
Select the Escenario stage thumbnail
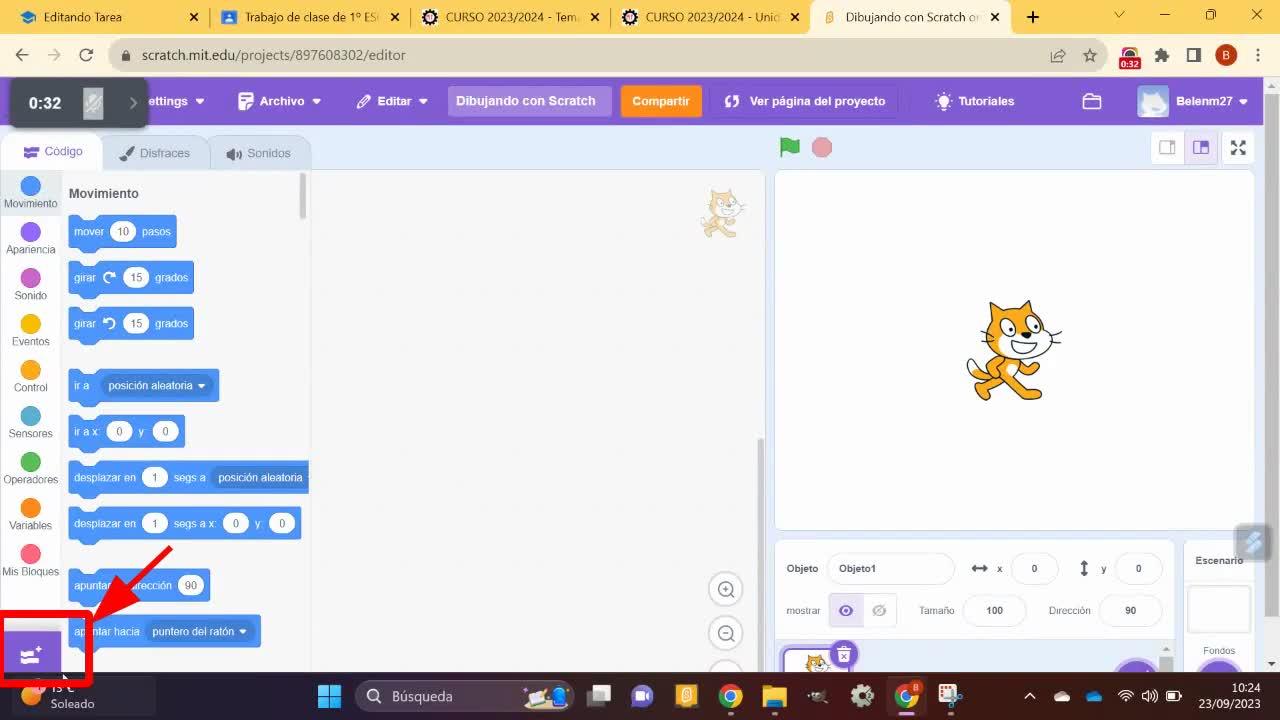[1219, 609]
